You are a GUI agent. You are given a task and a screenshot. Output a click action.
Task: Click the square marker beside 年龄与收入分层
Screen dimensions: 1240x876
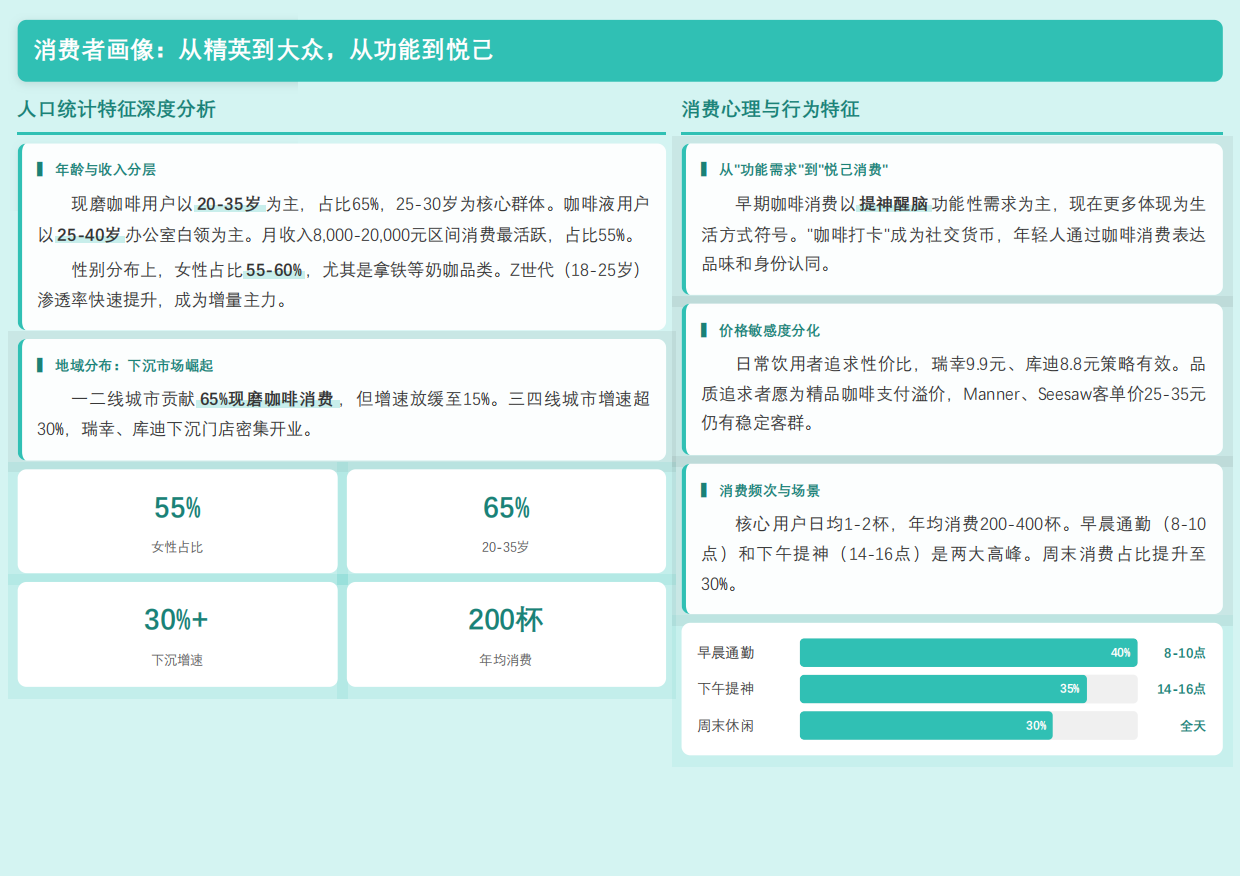pos(40,168)
